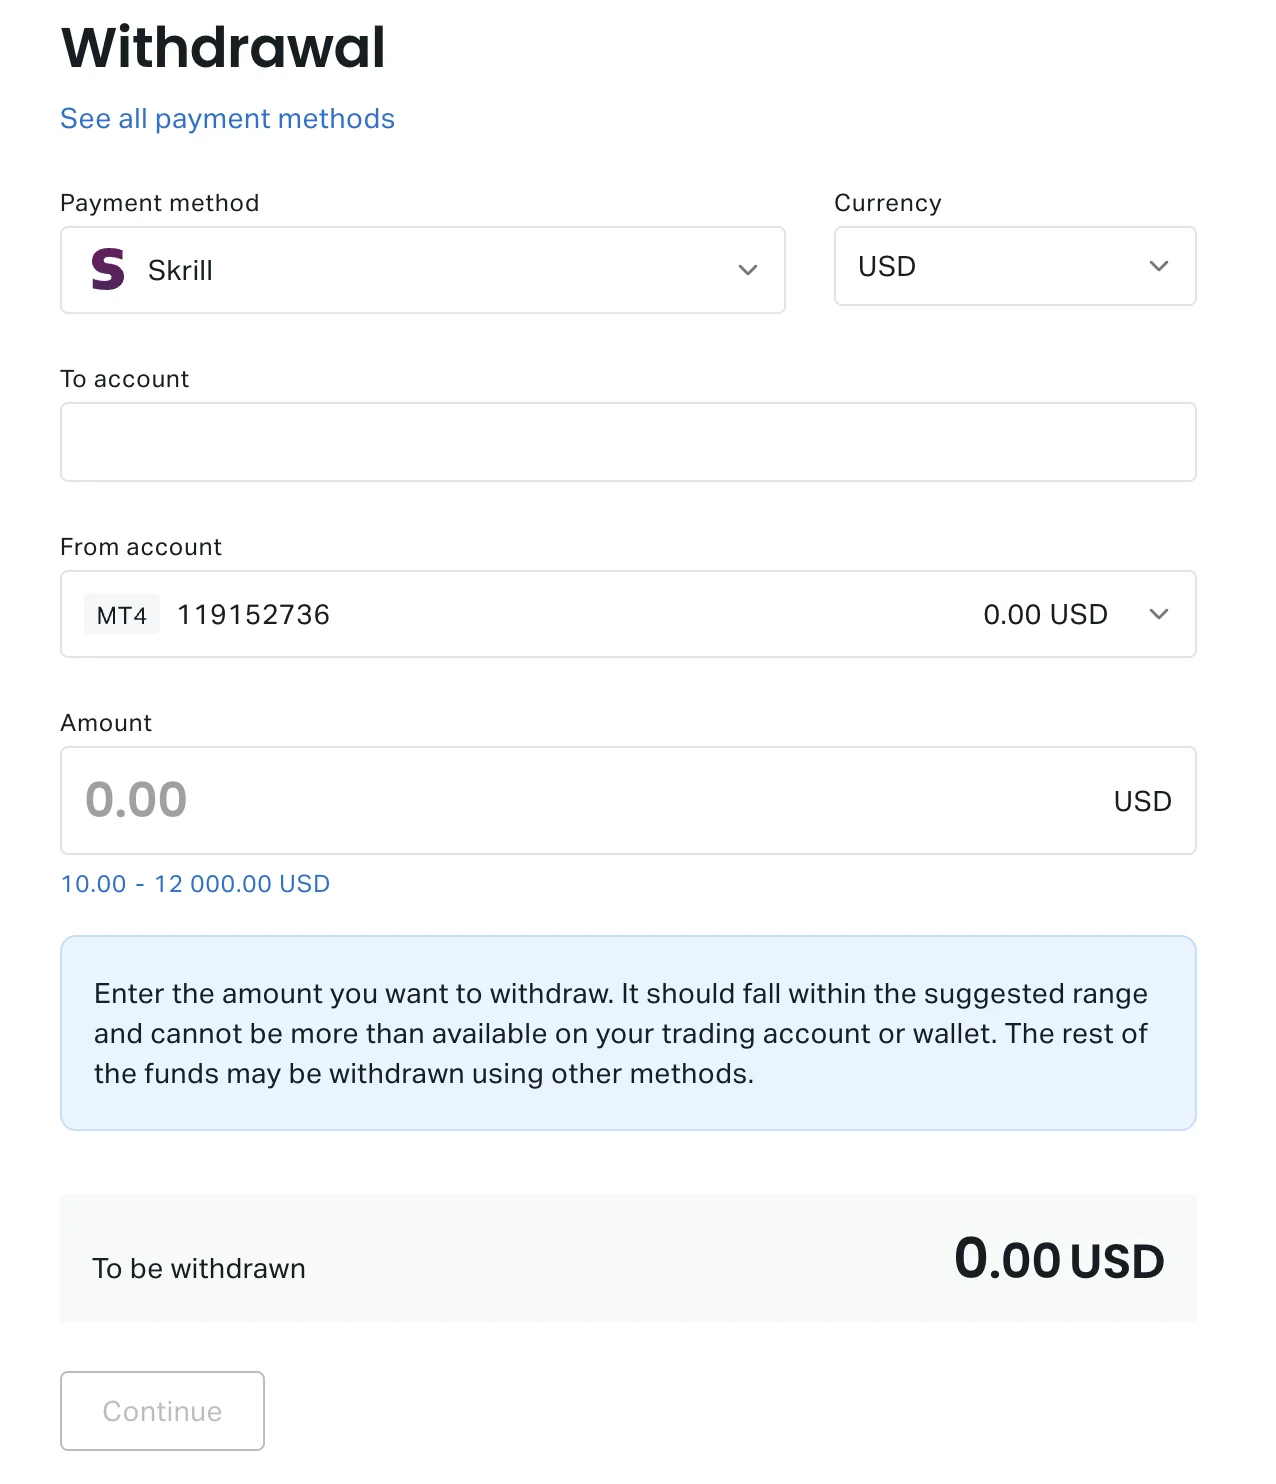
Task: Click the Amount field label
Action: tap(105, 722)
